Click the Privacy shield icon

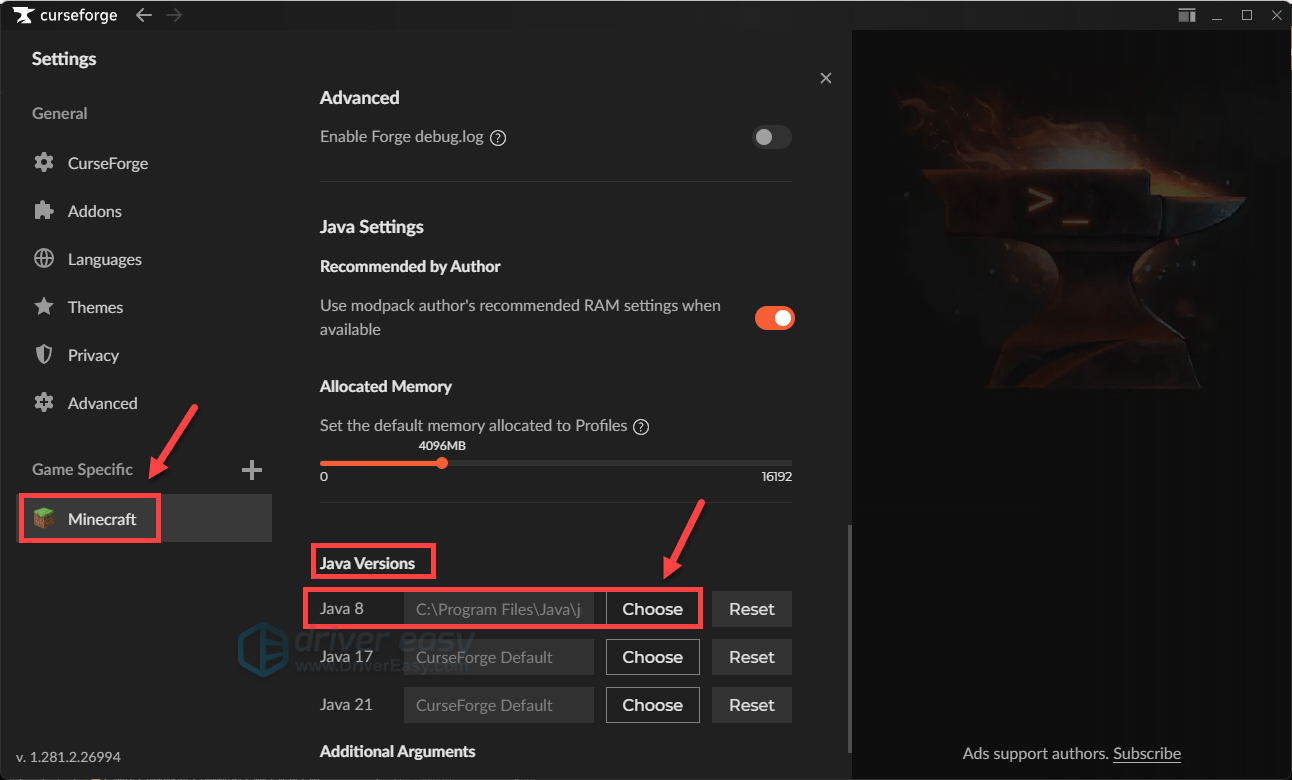44,355
